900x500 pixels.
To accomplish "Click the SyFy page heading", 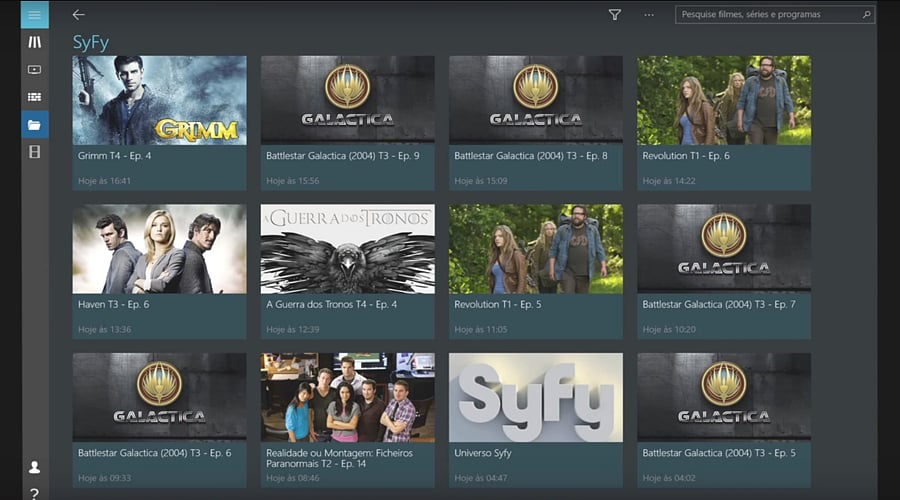I will [91, 42].
